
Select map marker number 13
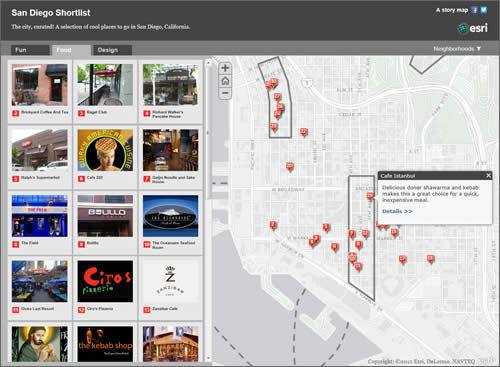click(358, 266)
